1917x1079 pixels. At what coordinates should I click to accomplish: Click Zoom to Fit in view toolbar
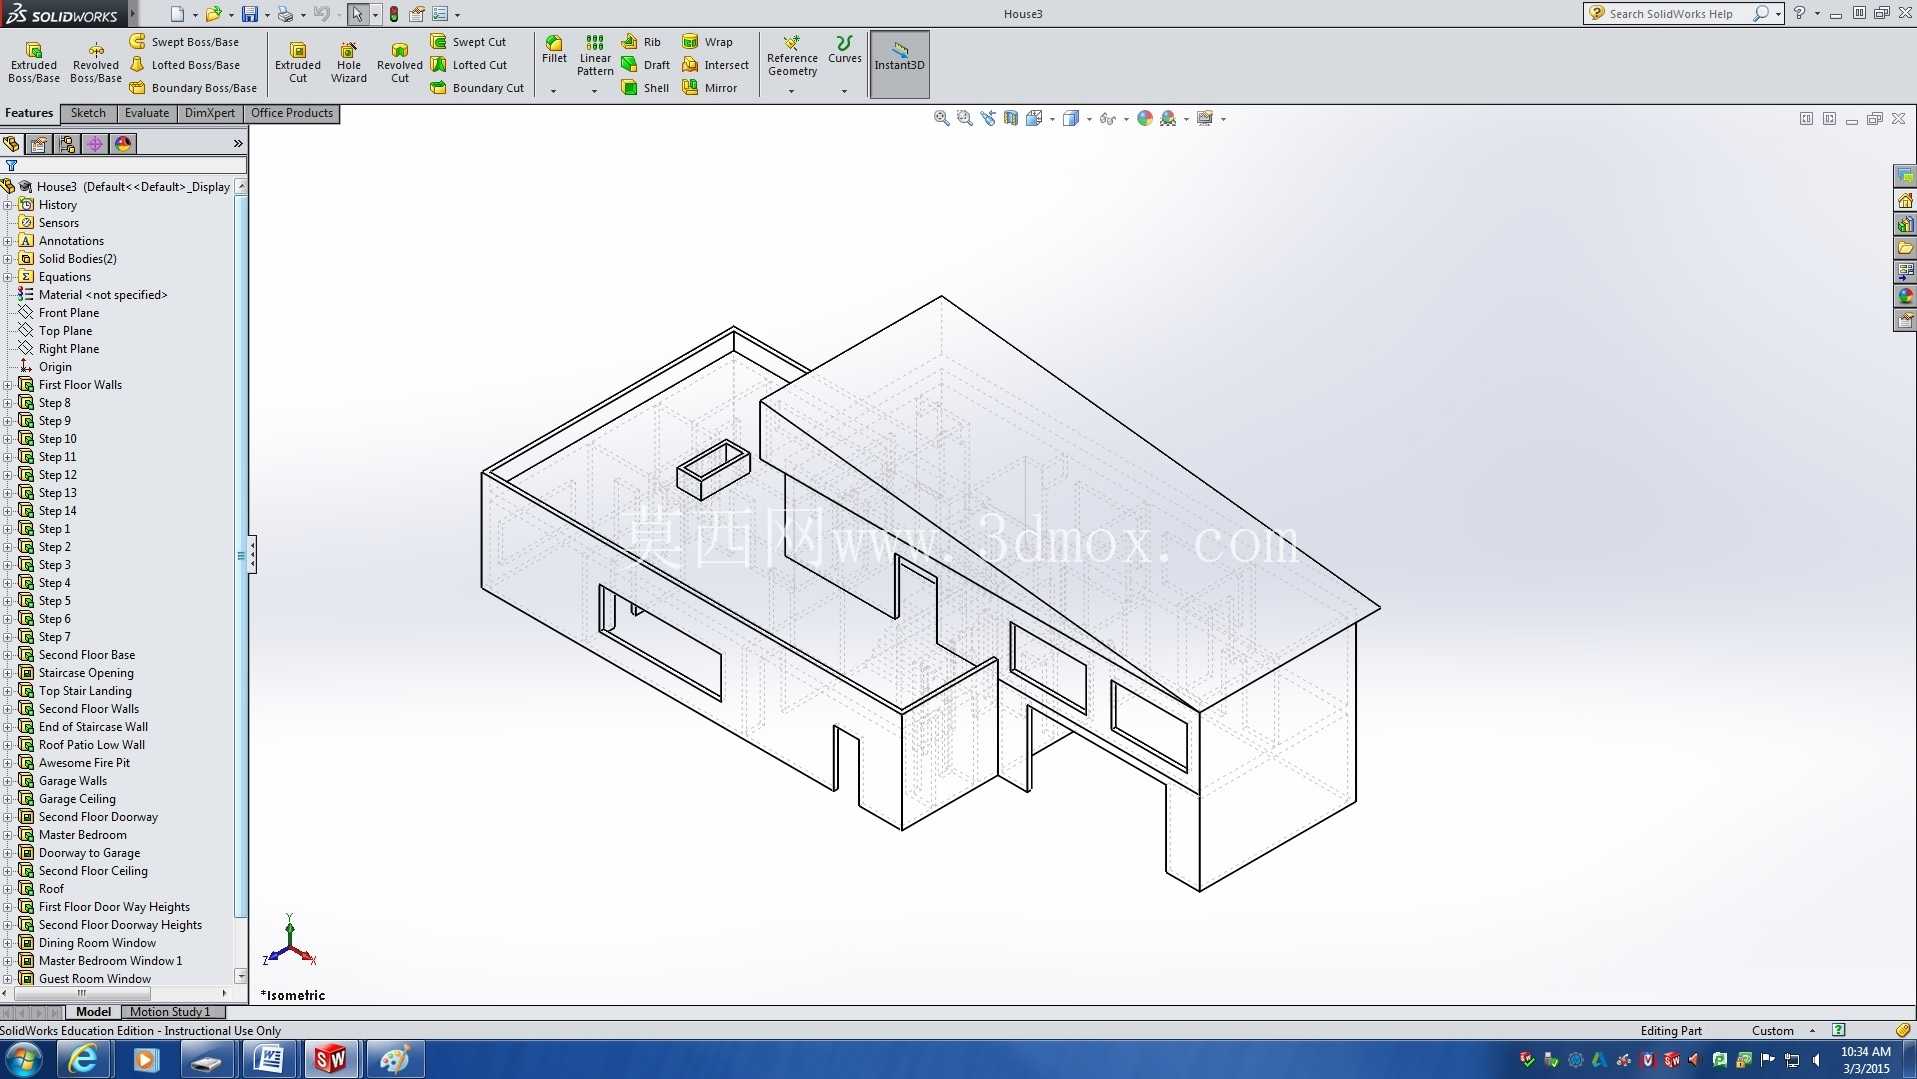(x=941, y=118)
